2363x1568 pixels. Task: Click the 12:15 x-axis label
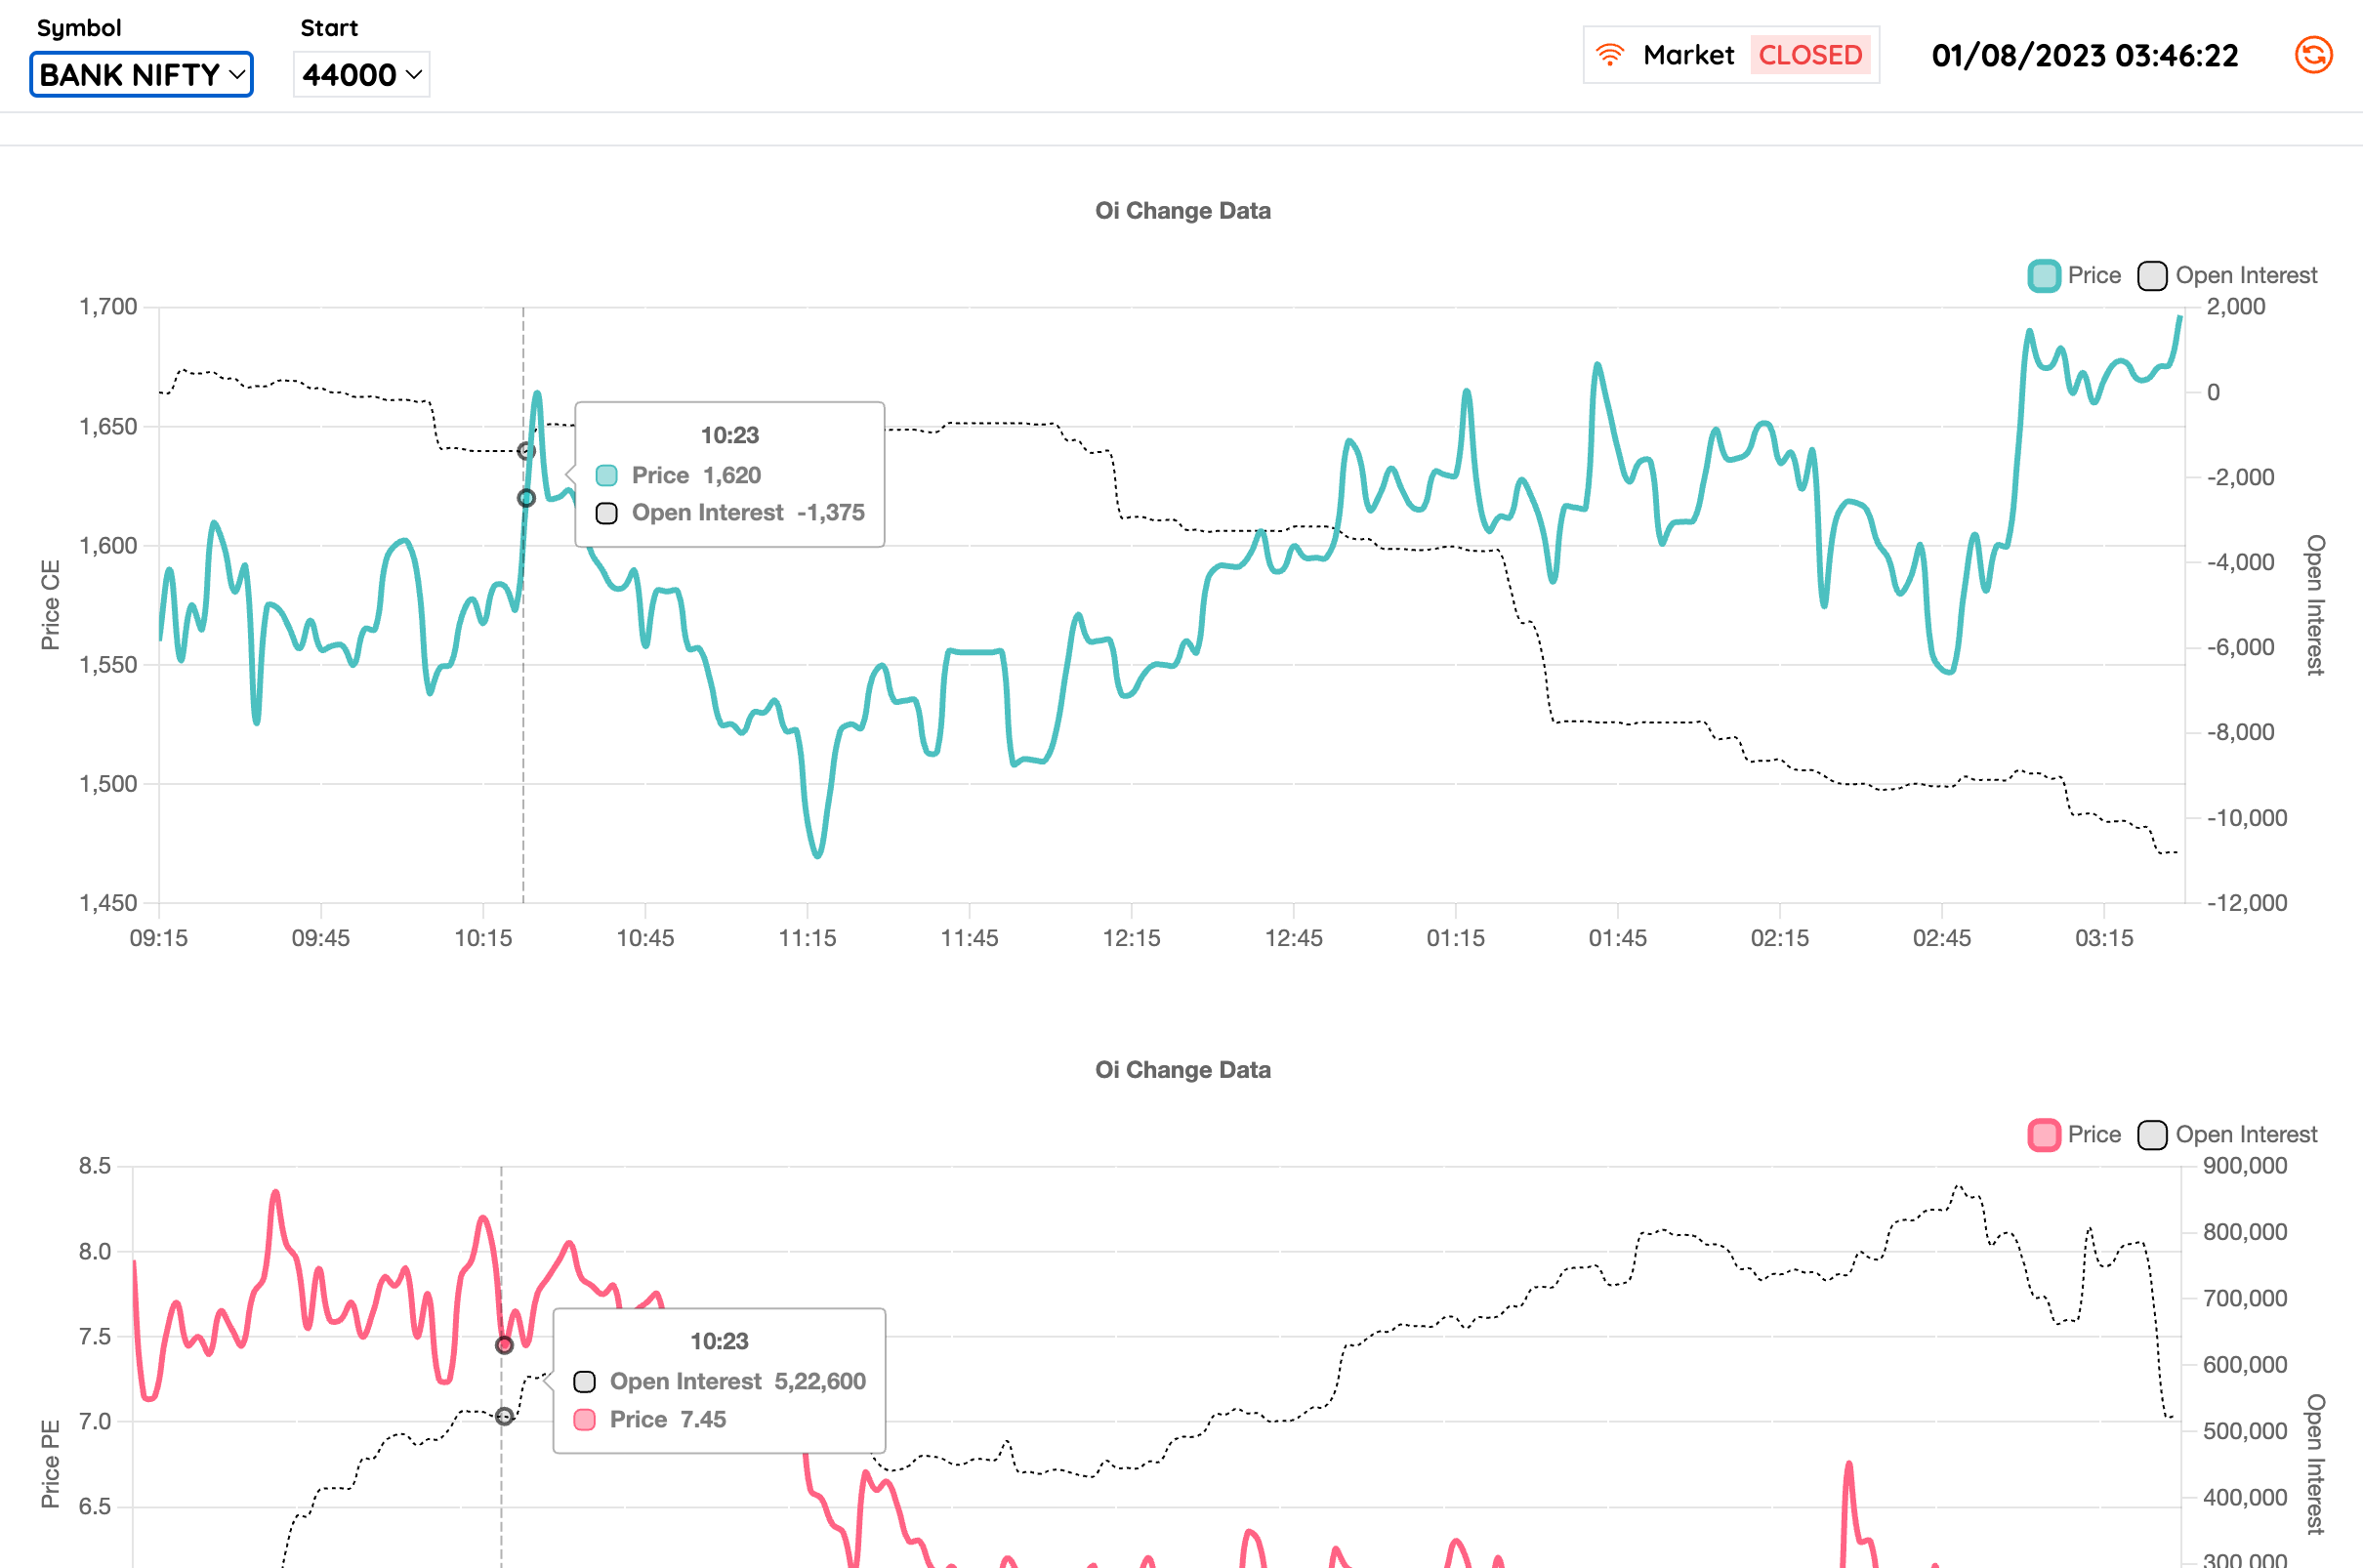click(x=1132, y=938)
